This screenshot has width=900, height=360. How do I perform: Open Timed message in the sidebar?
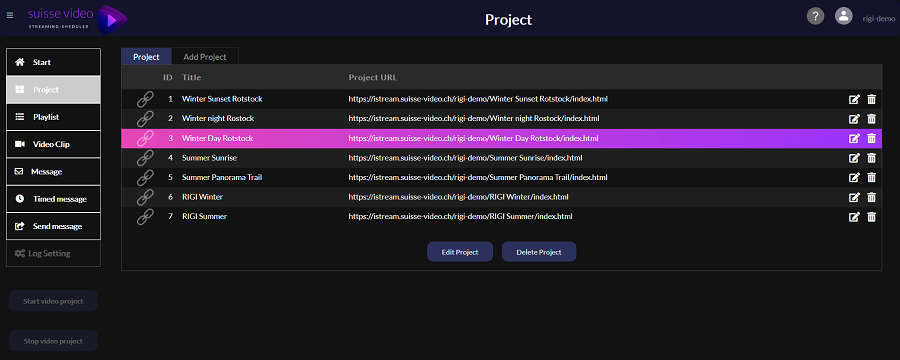[x=53, y=199]
